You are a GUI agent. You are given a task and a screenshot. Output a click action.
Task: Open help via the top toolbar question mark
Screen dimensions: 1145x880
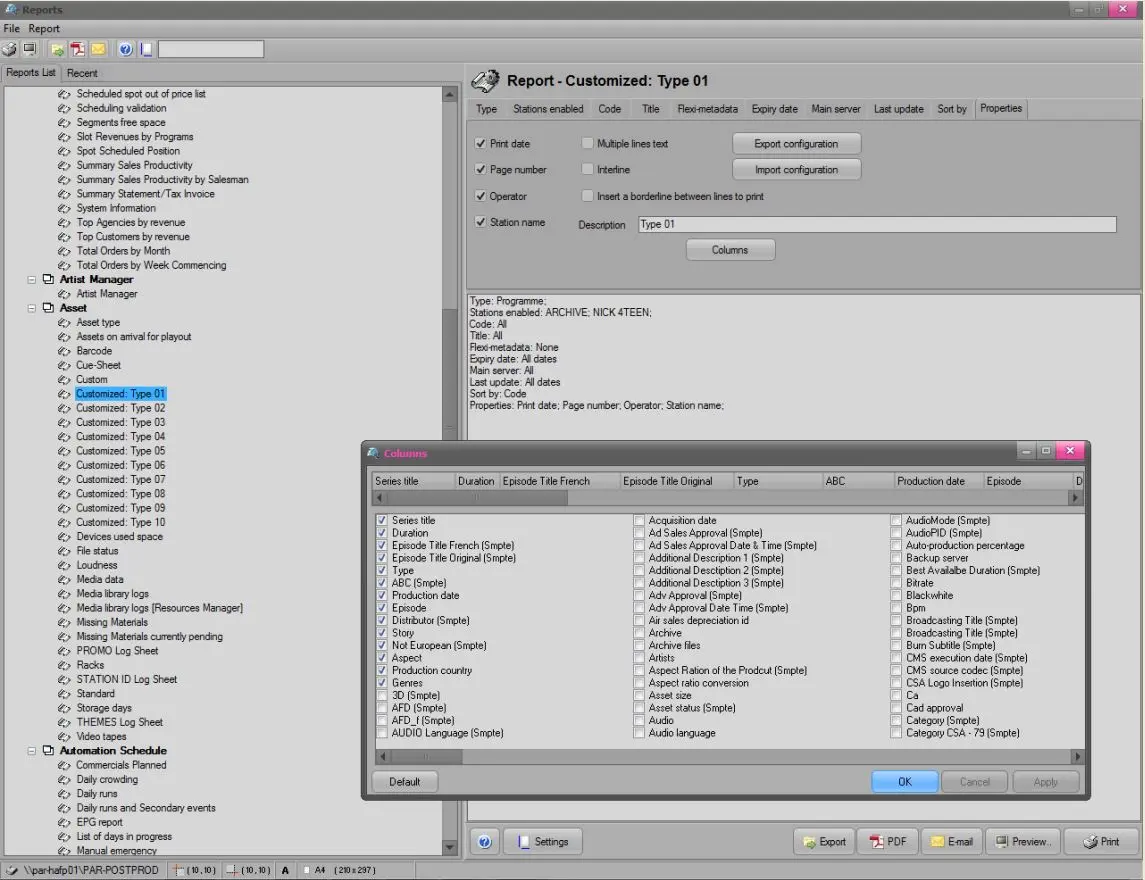point(126,49)
